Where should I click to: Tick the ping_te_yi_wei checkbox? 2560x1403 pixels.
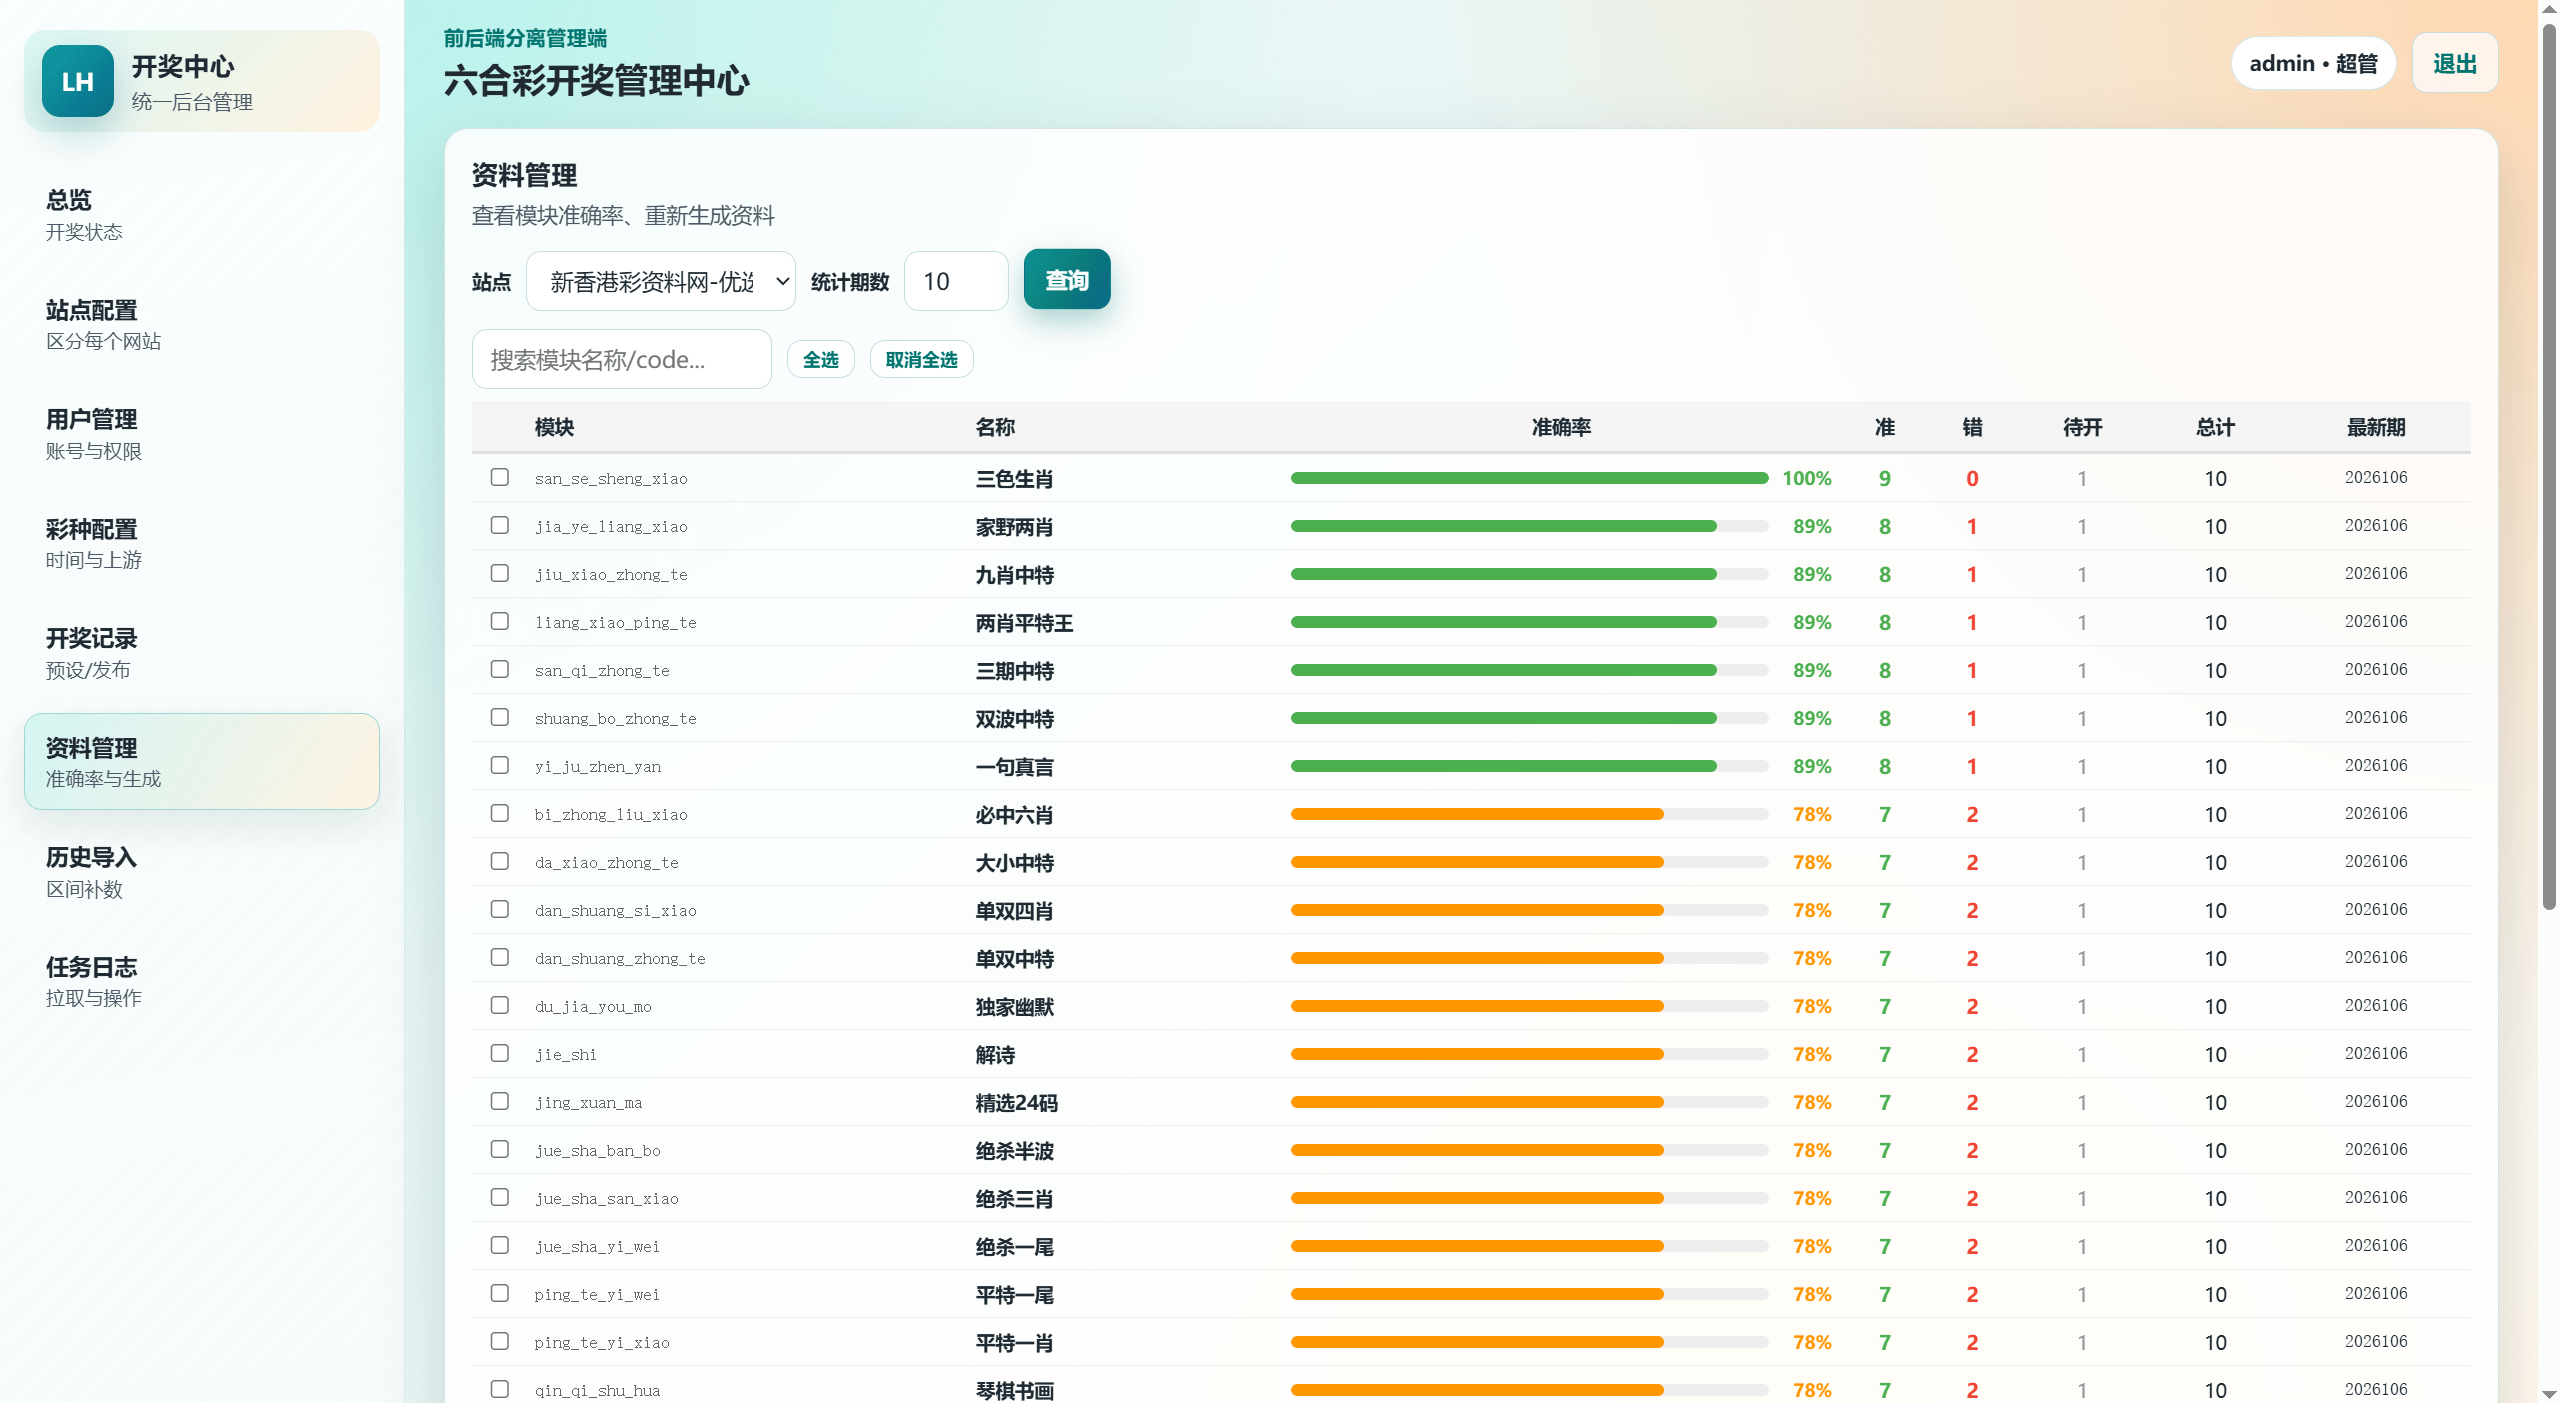(500, 1293)
